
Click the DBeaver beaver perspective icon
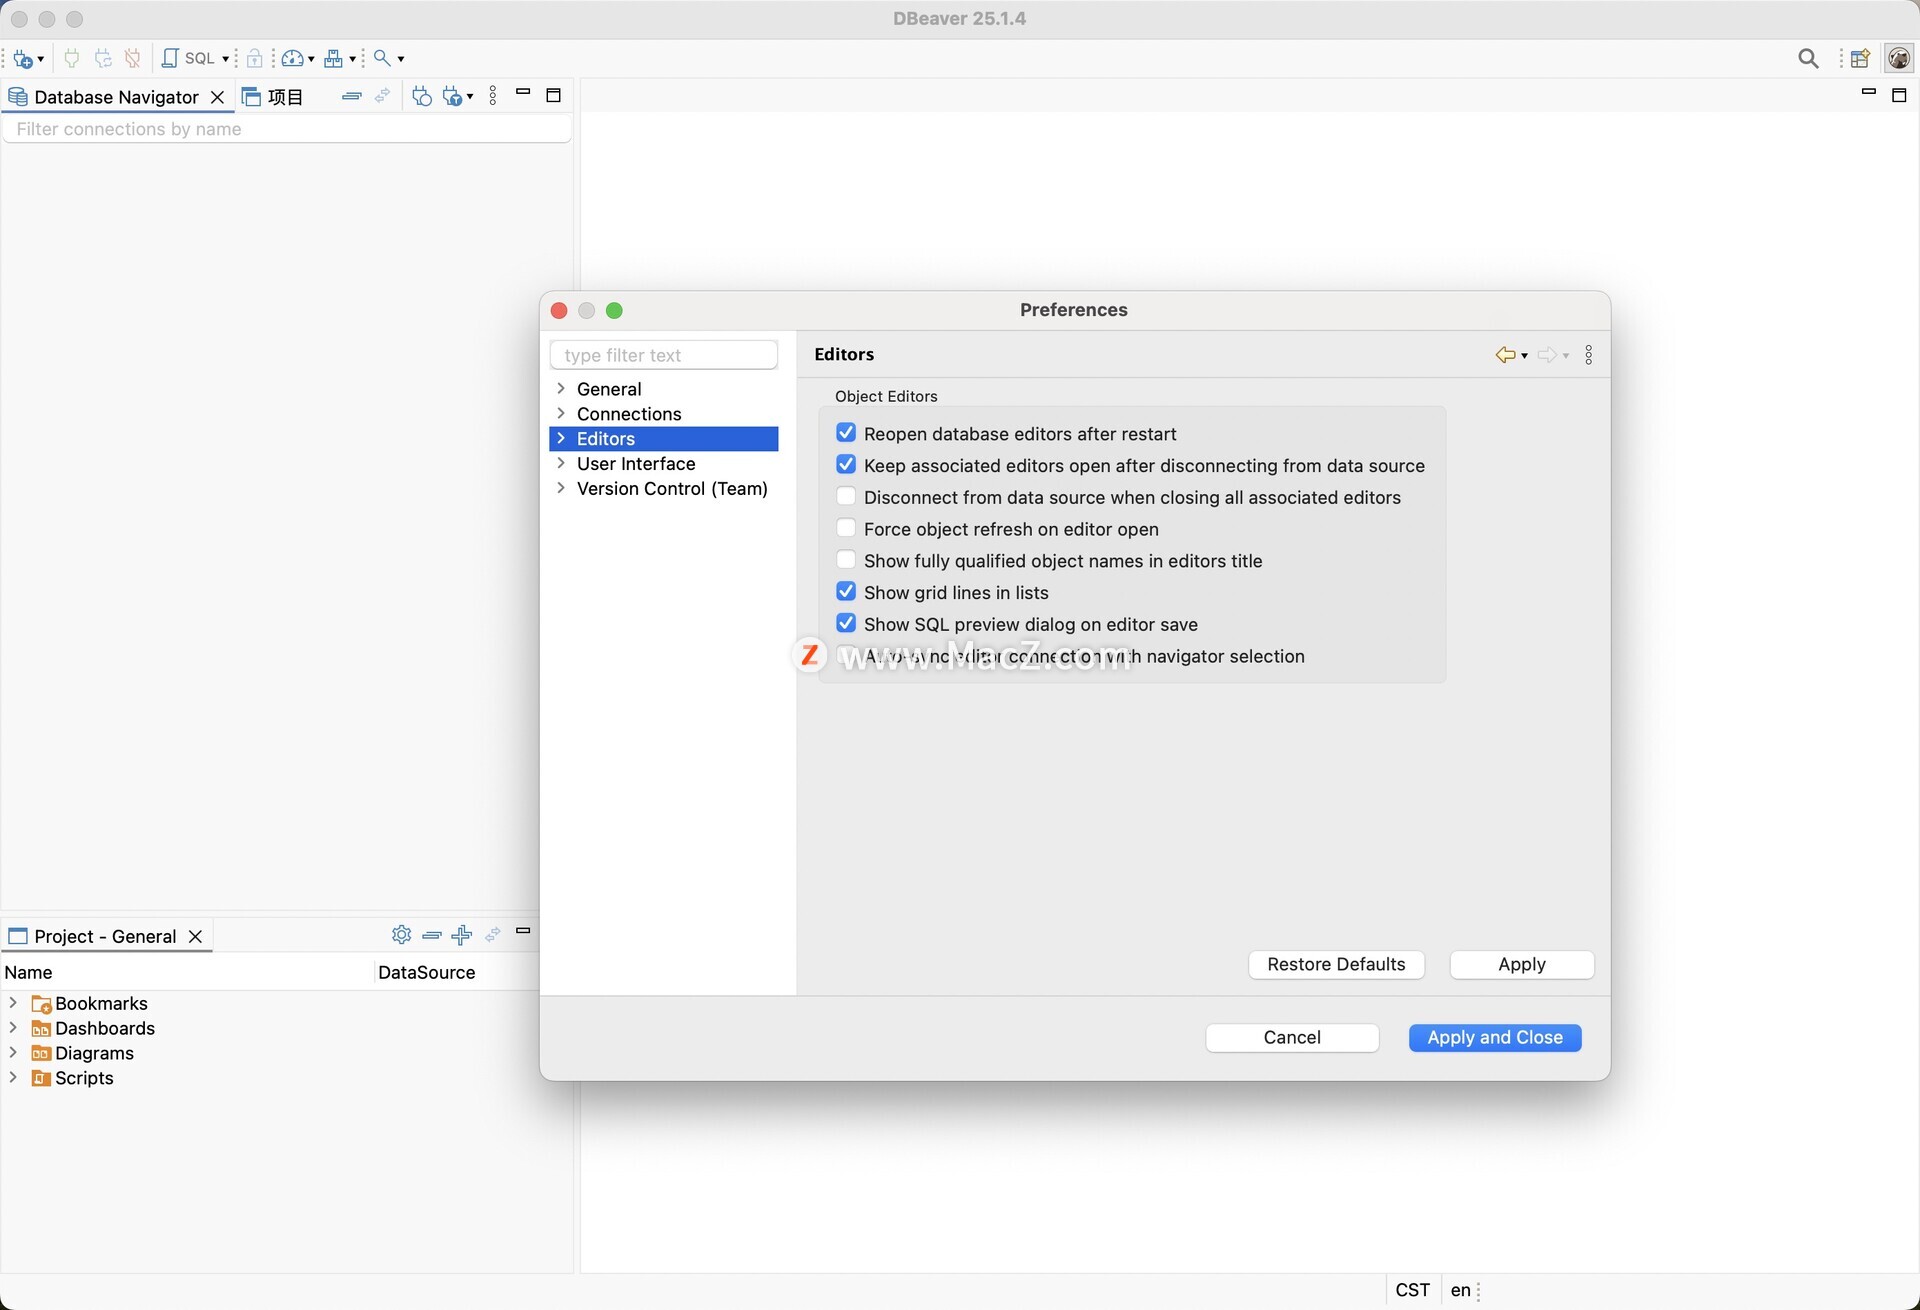coord(1899,58)
